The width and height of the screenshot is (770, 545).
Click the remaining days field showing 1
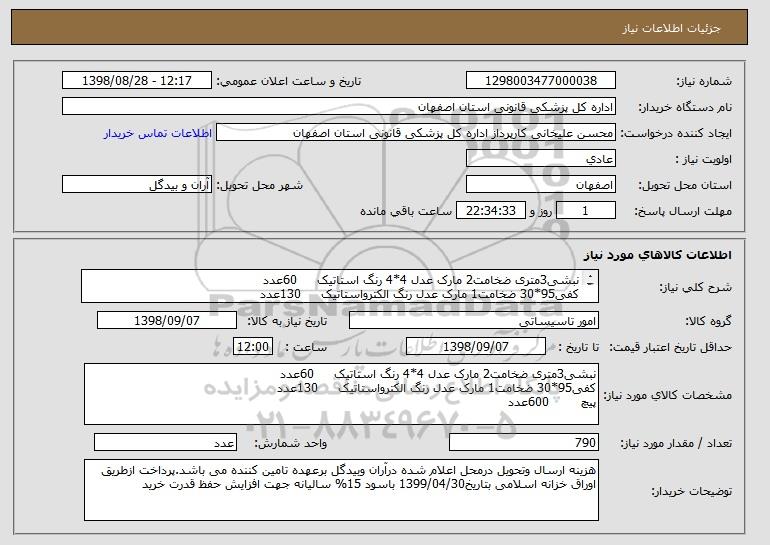tap(585, 211)
